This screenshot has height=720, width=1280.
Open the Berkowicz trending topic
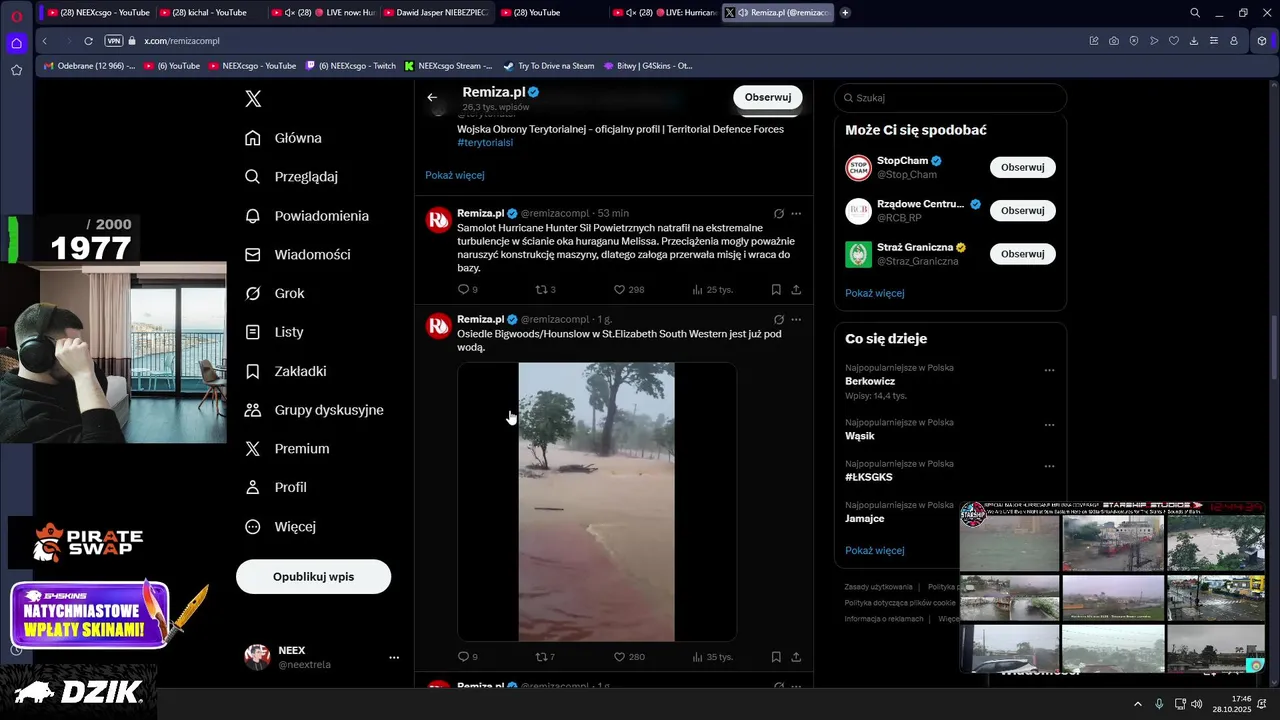(870, 381)
